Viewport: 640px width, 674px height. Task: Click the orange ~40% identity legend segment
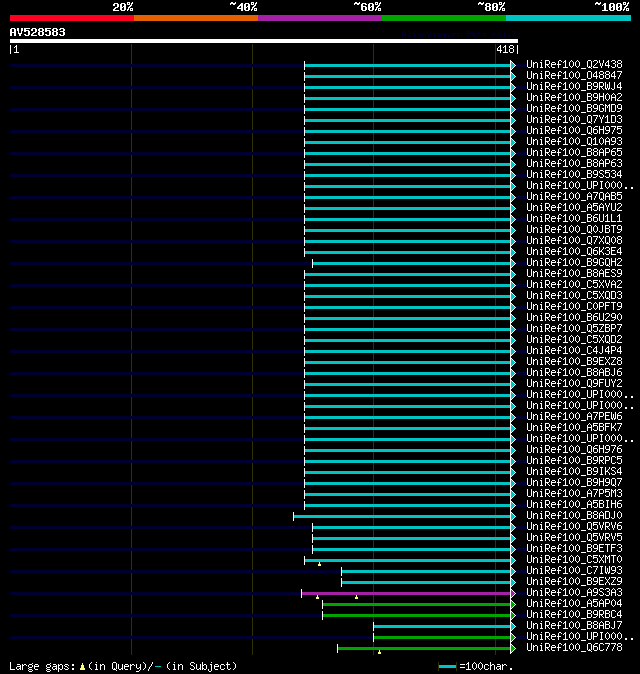point(196,18)
